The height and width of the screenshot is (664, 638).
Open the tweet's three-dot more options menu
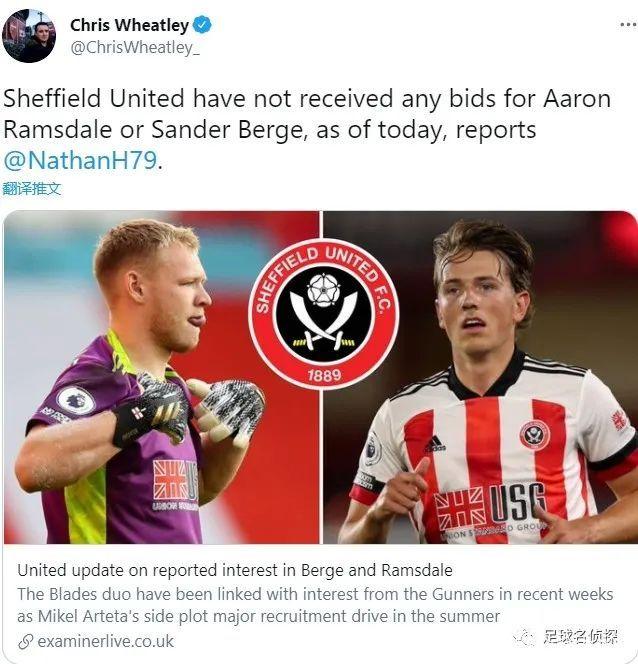coord(628,25)
